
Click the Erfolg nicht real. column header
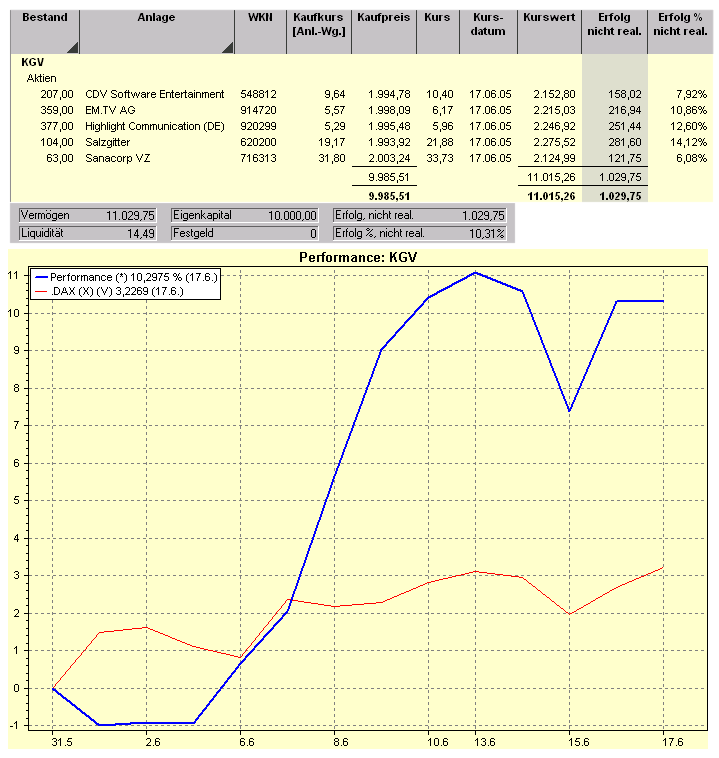tap(615, 32)
